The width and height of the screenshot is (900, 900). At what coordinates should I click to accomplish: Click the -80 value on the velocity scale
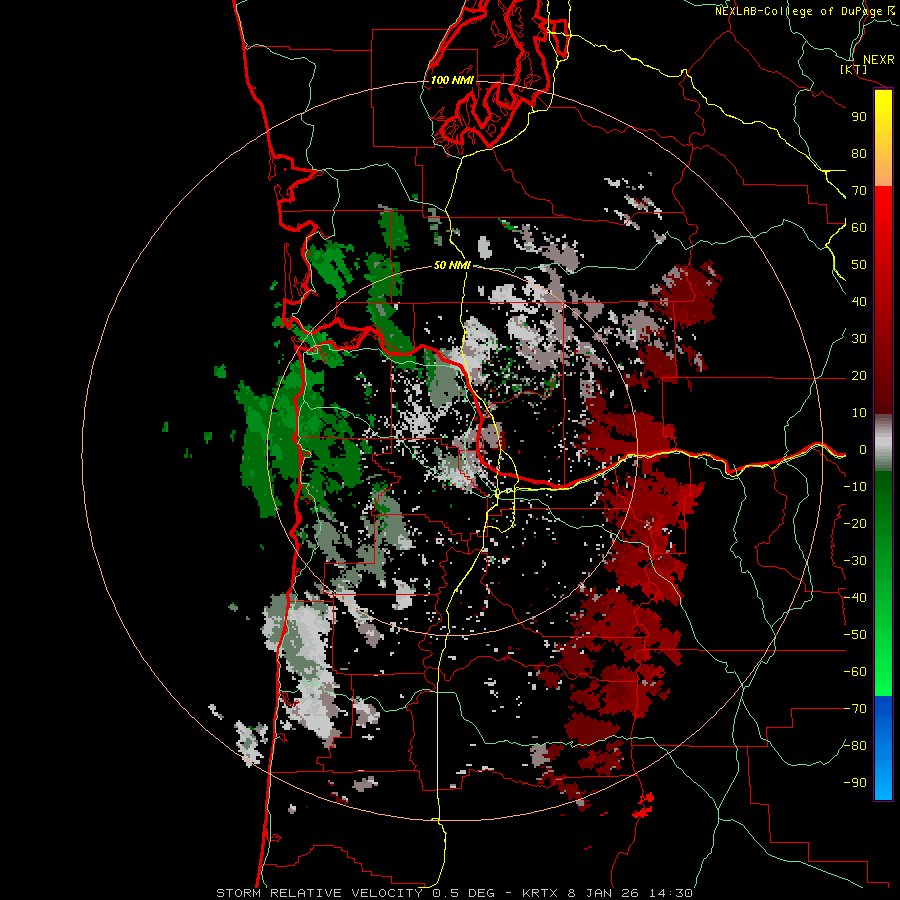click(855, 746)
